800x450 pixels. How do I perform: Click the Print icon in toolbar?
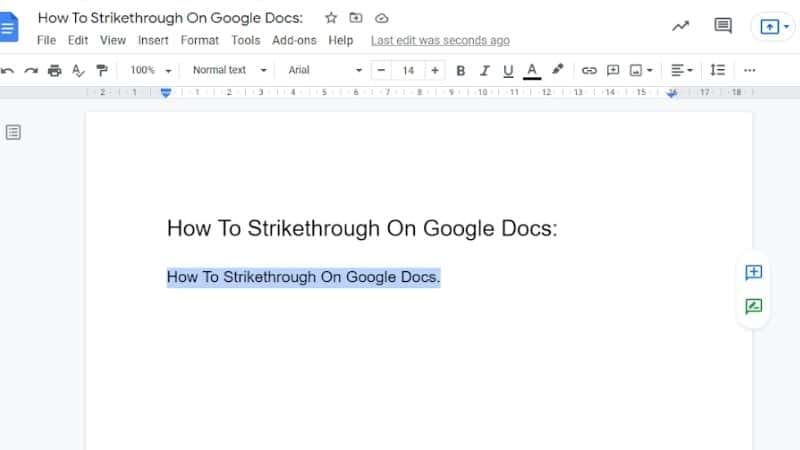(x=54, y=70)
